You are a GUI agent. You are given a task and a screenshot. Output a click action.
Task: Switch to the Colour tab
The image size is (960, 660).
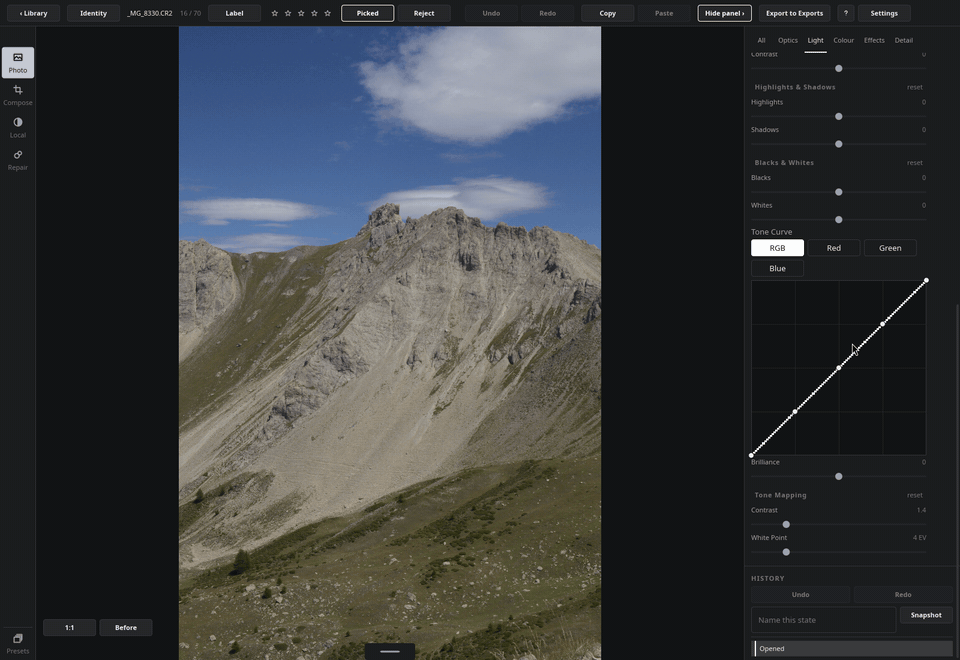(x=843, y=40)
